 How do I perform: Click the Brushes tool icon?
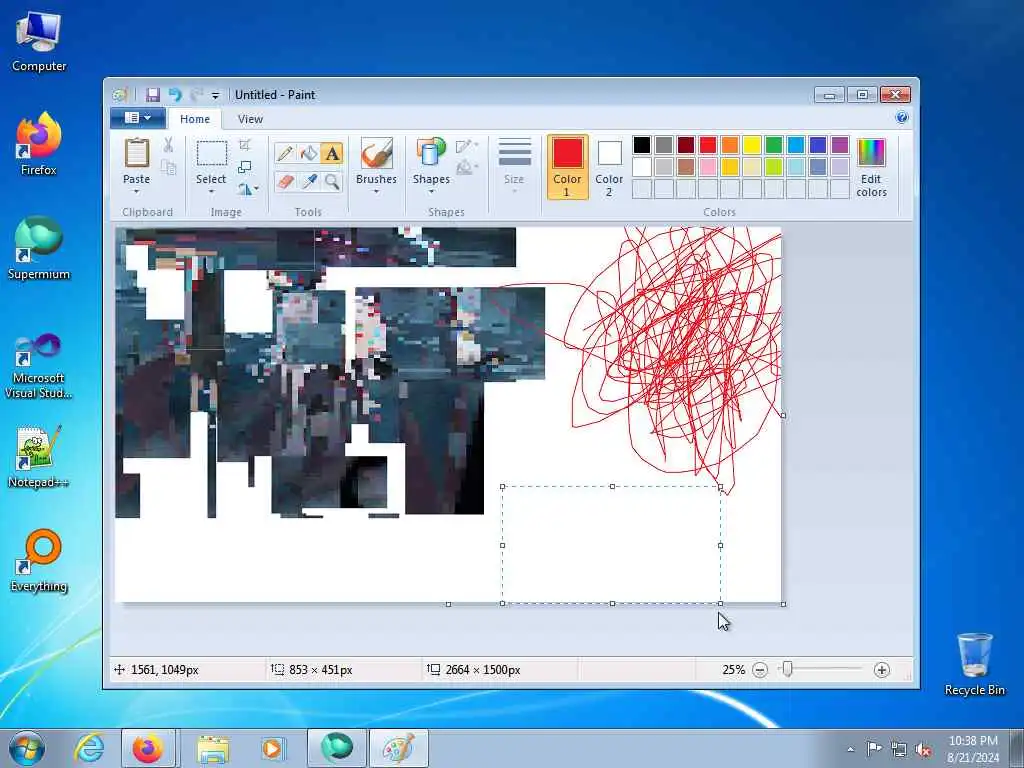[376, 154]
